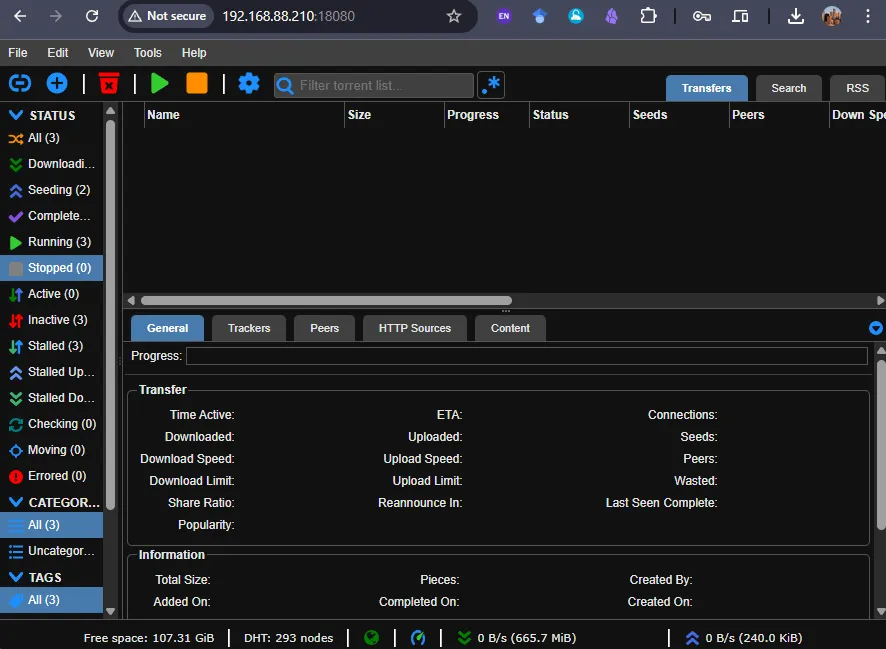Open the RSS tab
Image resolution: width=886 pixels, height=649 pixels.
tap(857, 88)
